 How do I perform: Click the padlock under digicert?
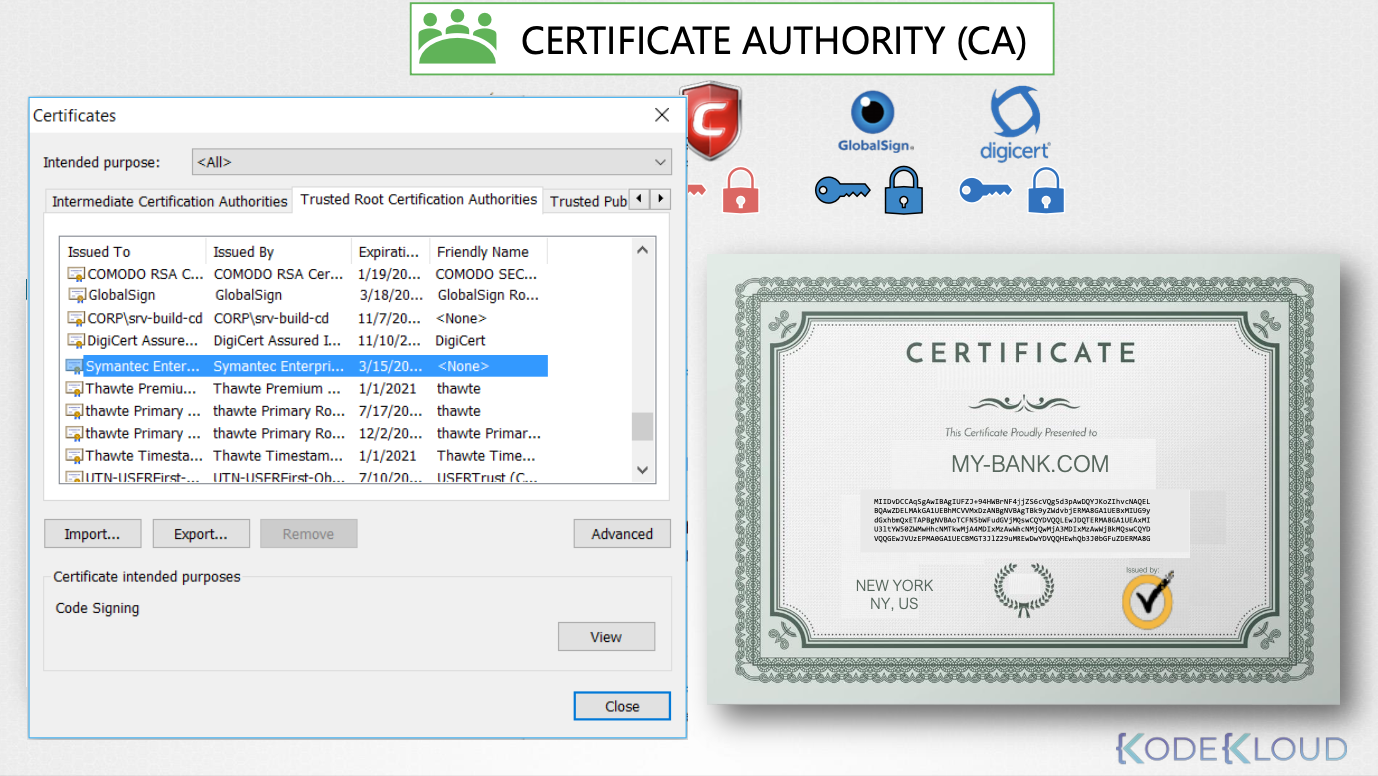point(1046,190)
